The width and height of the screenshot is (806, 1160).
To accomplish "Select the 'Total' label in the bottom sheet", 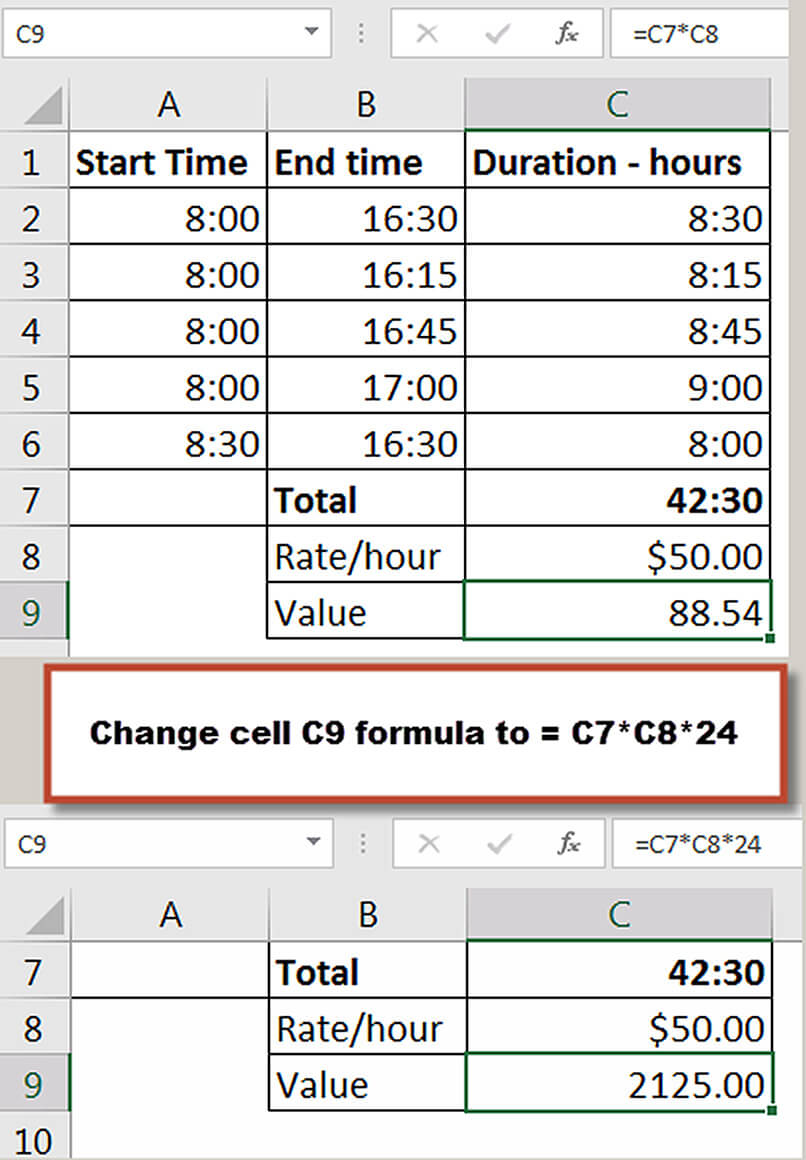I will (x=368, y=971).
